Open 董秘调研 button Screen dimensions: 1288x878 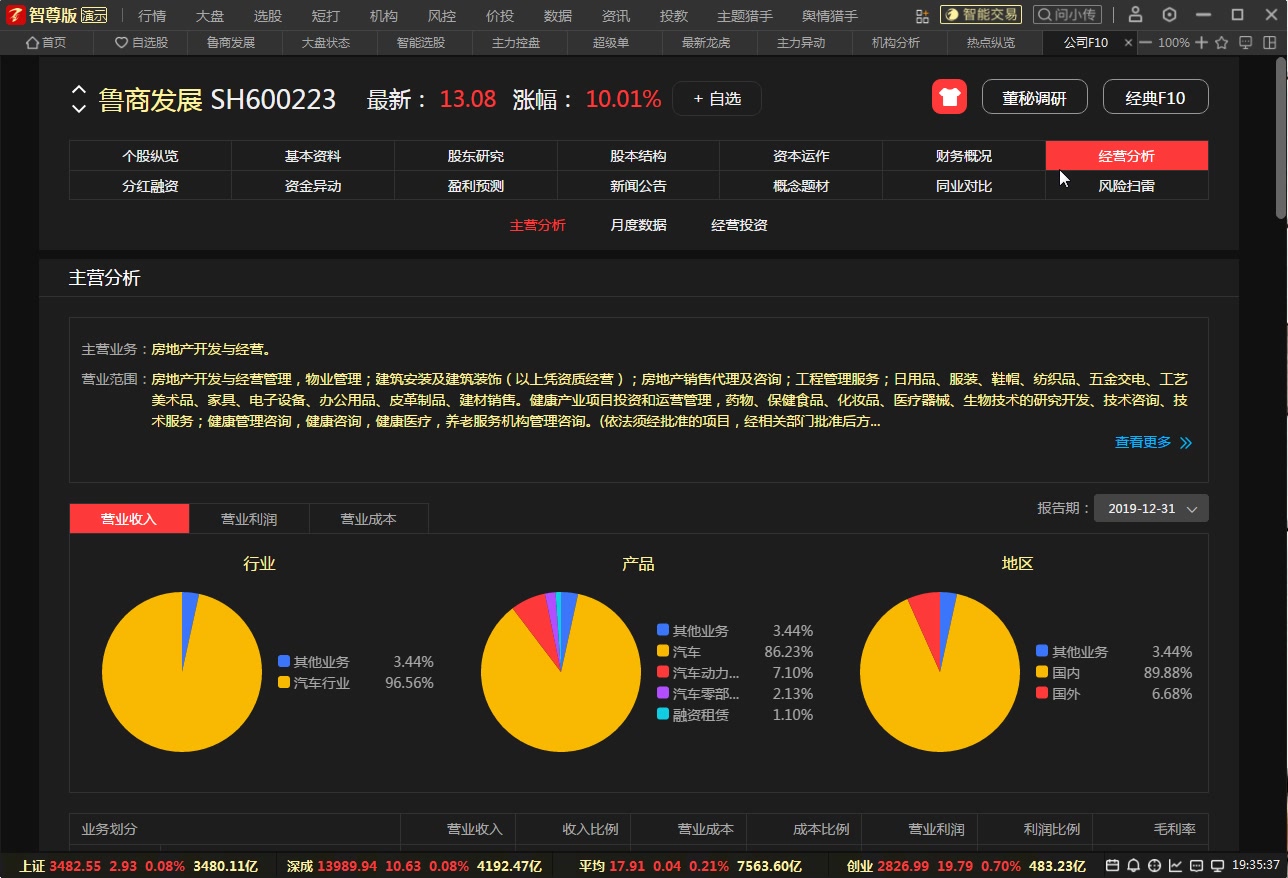[1035, 98]
